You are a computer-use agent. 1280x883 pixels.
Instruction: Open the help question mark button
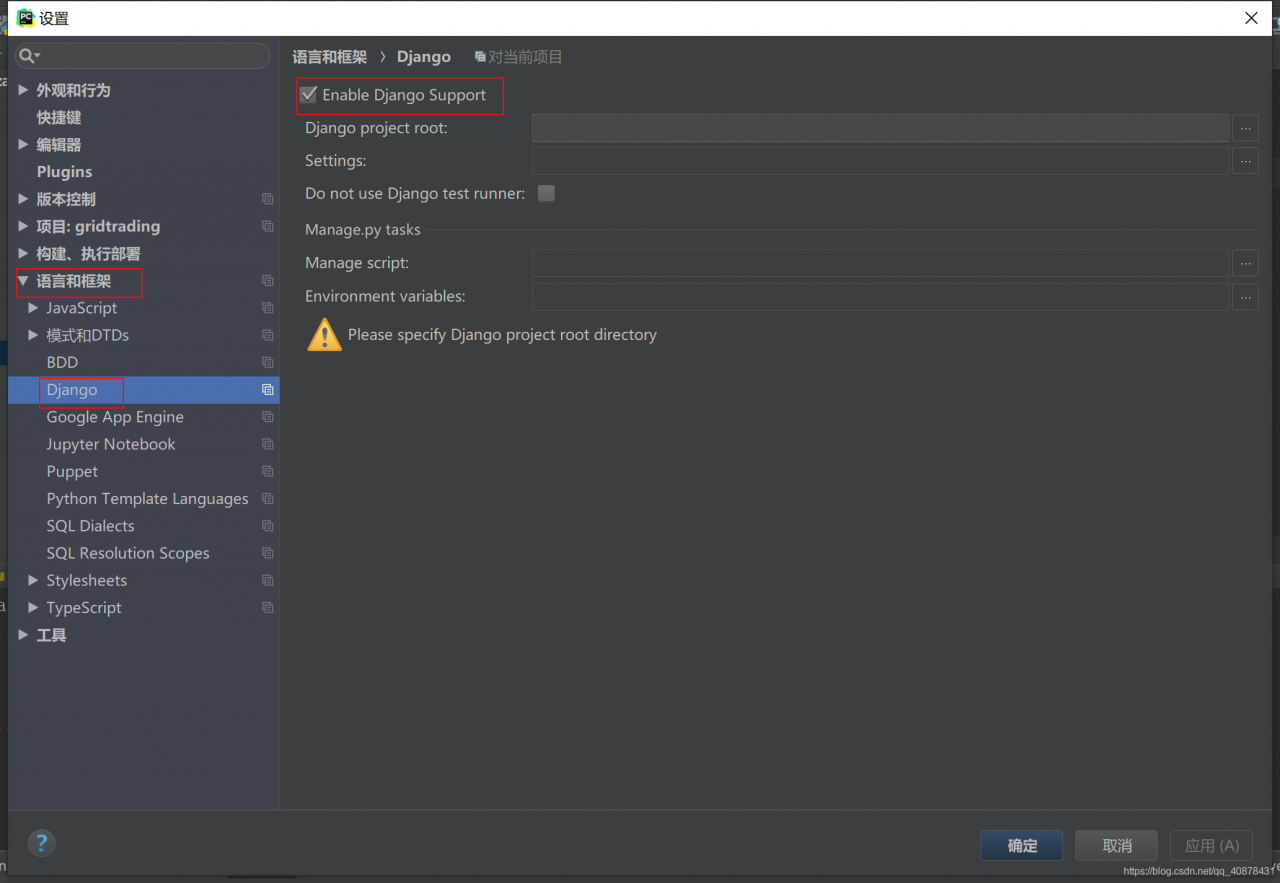(x=41, y=842)
